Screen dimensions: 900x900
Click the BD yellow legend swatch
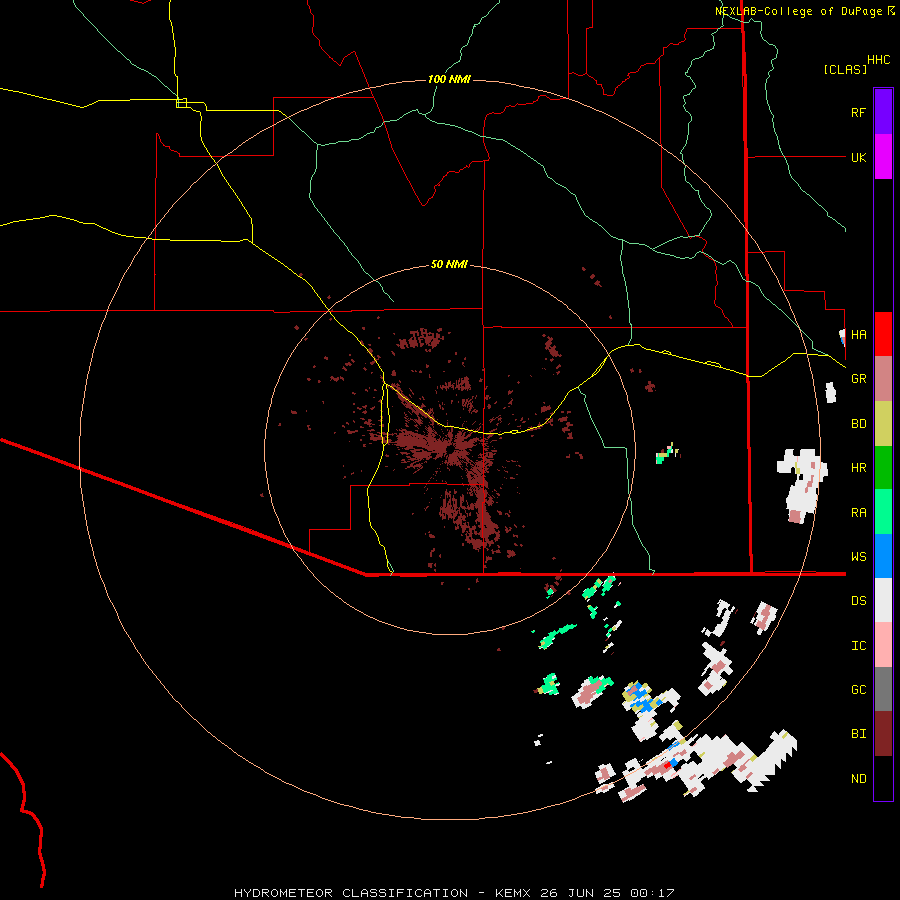tap(883, 424)
